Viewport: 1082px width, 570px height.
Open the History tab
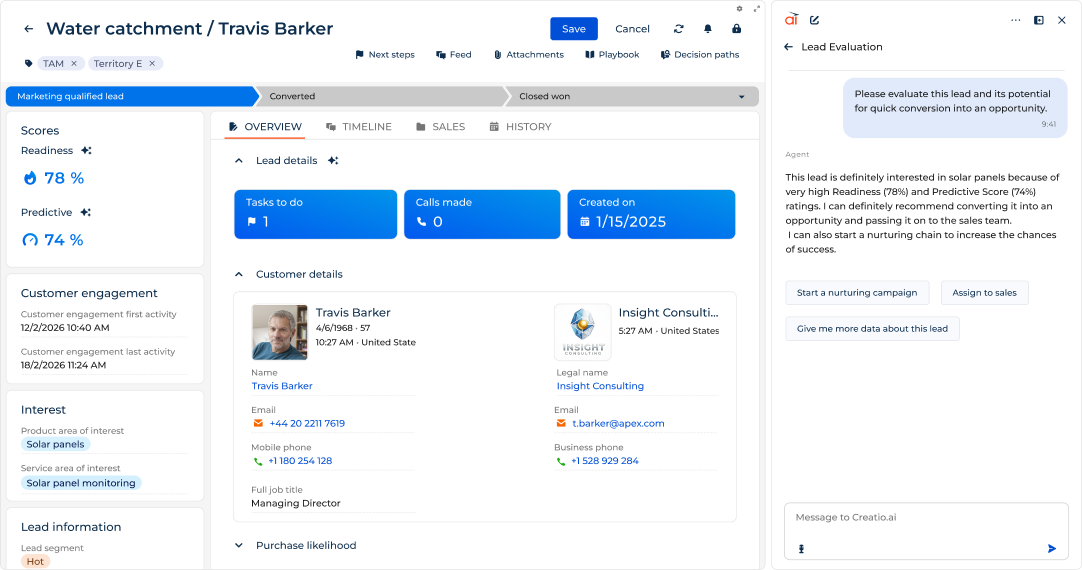[x=520, y=127]
